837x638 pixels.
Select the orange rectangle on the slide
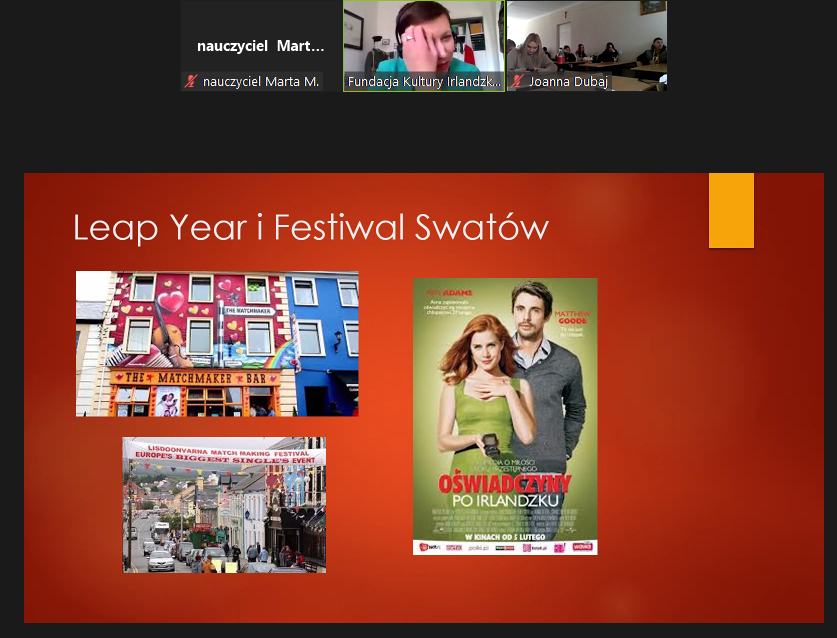tap(731, 210)
